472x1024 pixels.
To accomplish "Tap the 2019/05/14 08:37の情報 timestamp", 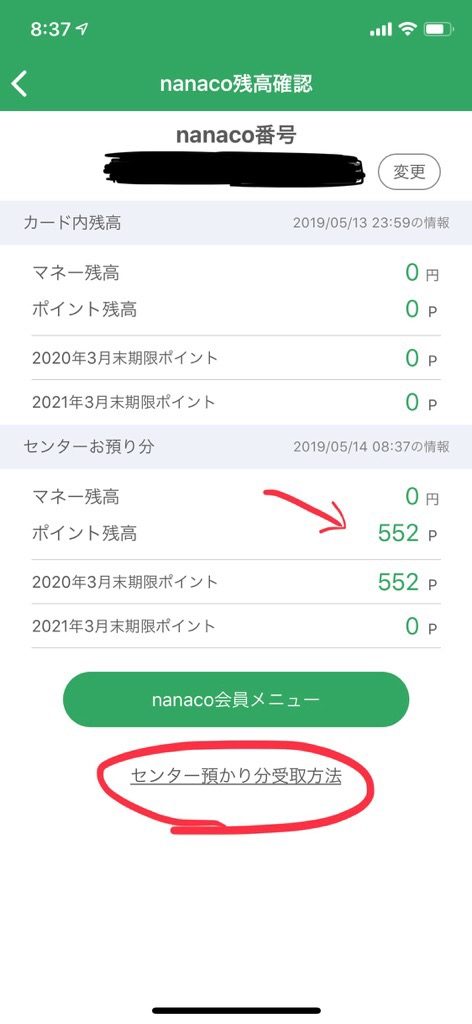I will 371,447.
